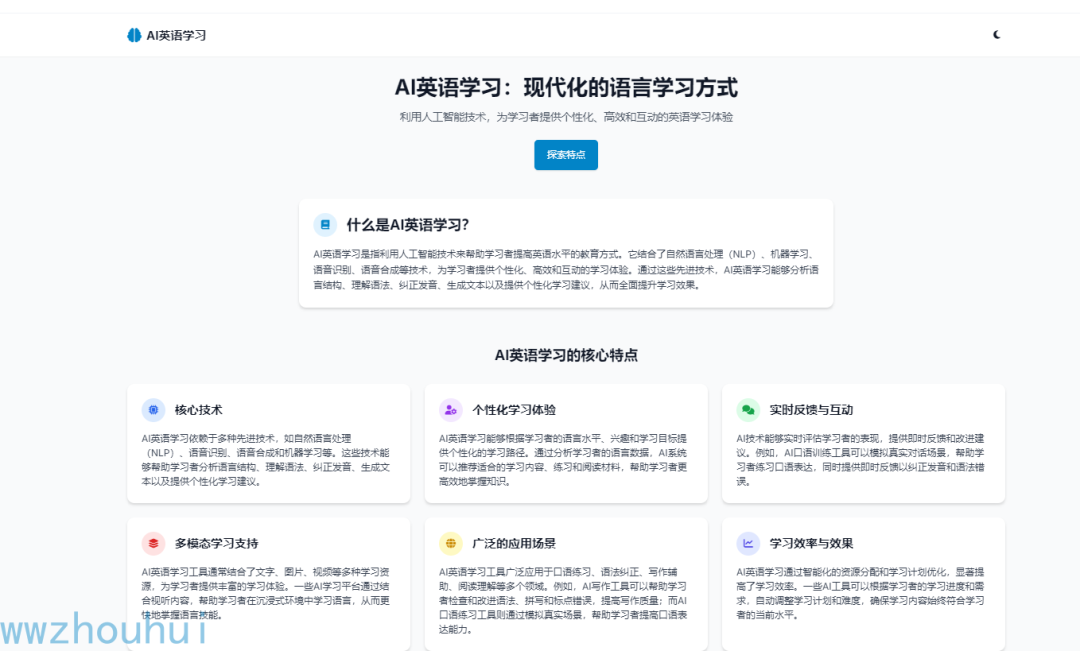Click the description paragraph in 什么是AI英语学习 card
The image size is (1080, 651).
tap(565, 269)
